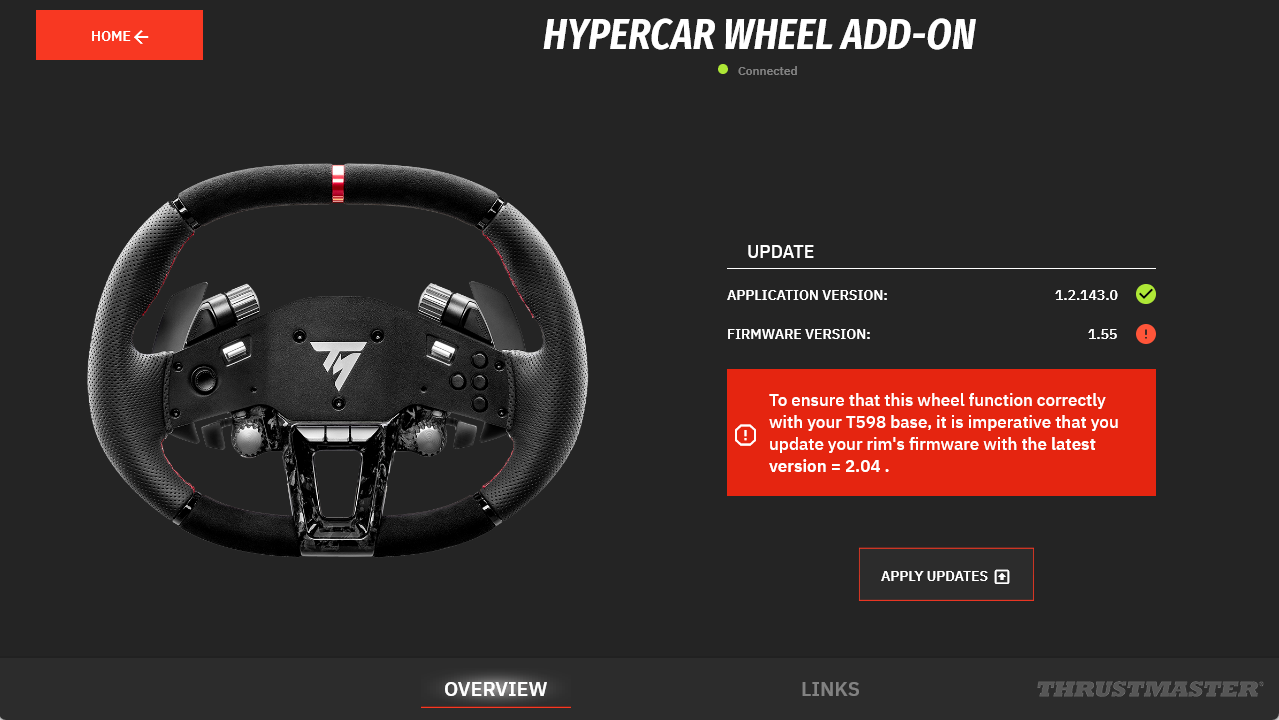Click the upload icon on Apply Updates

coord(1002,576)
